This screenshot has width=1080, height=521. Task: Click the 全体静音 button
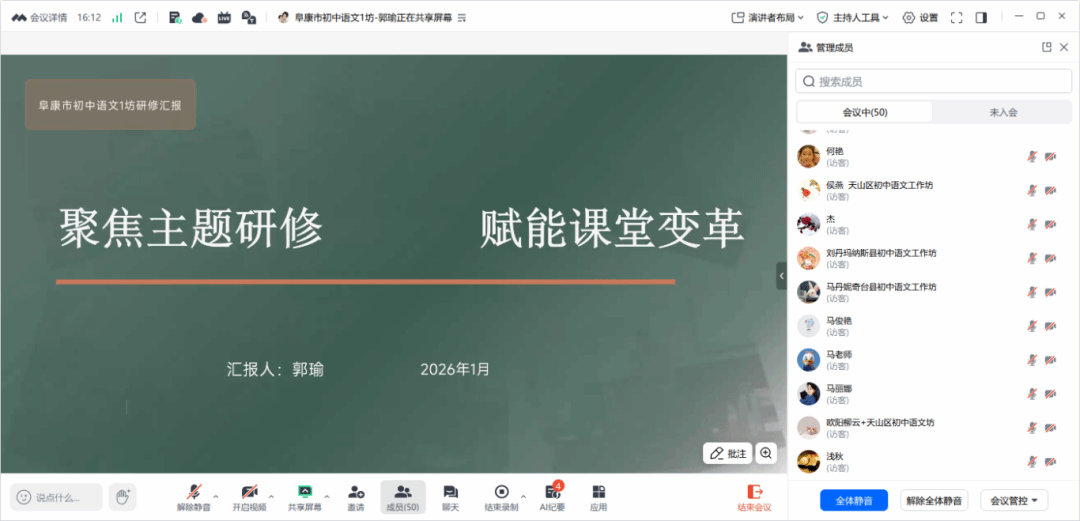pyautogui.click(x=854, y=500)
